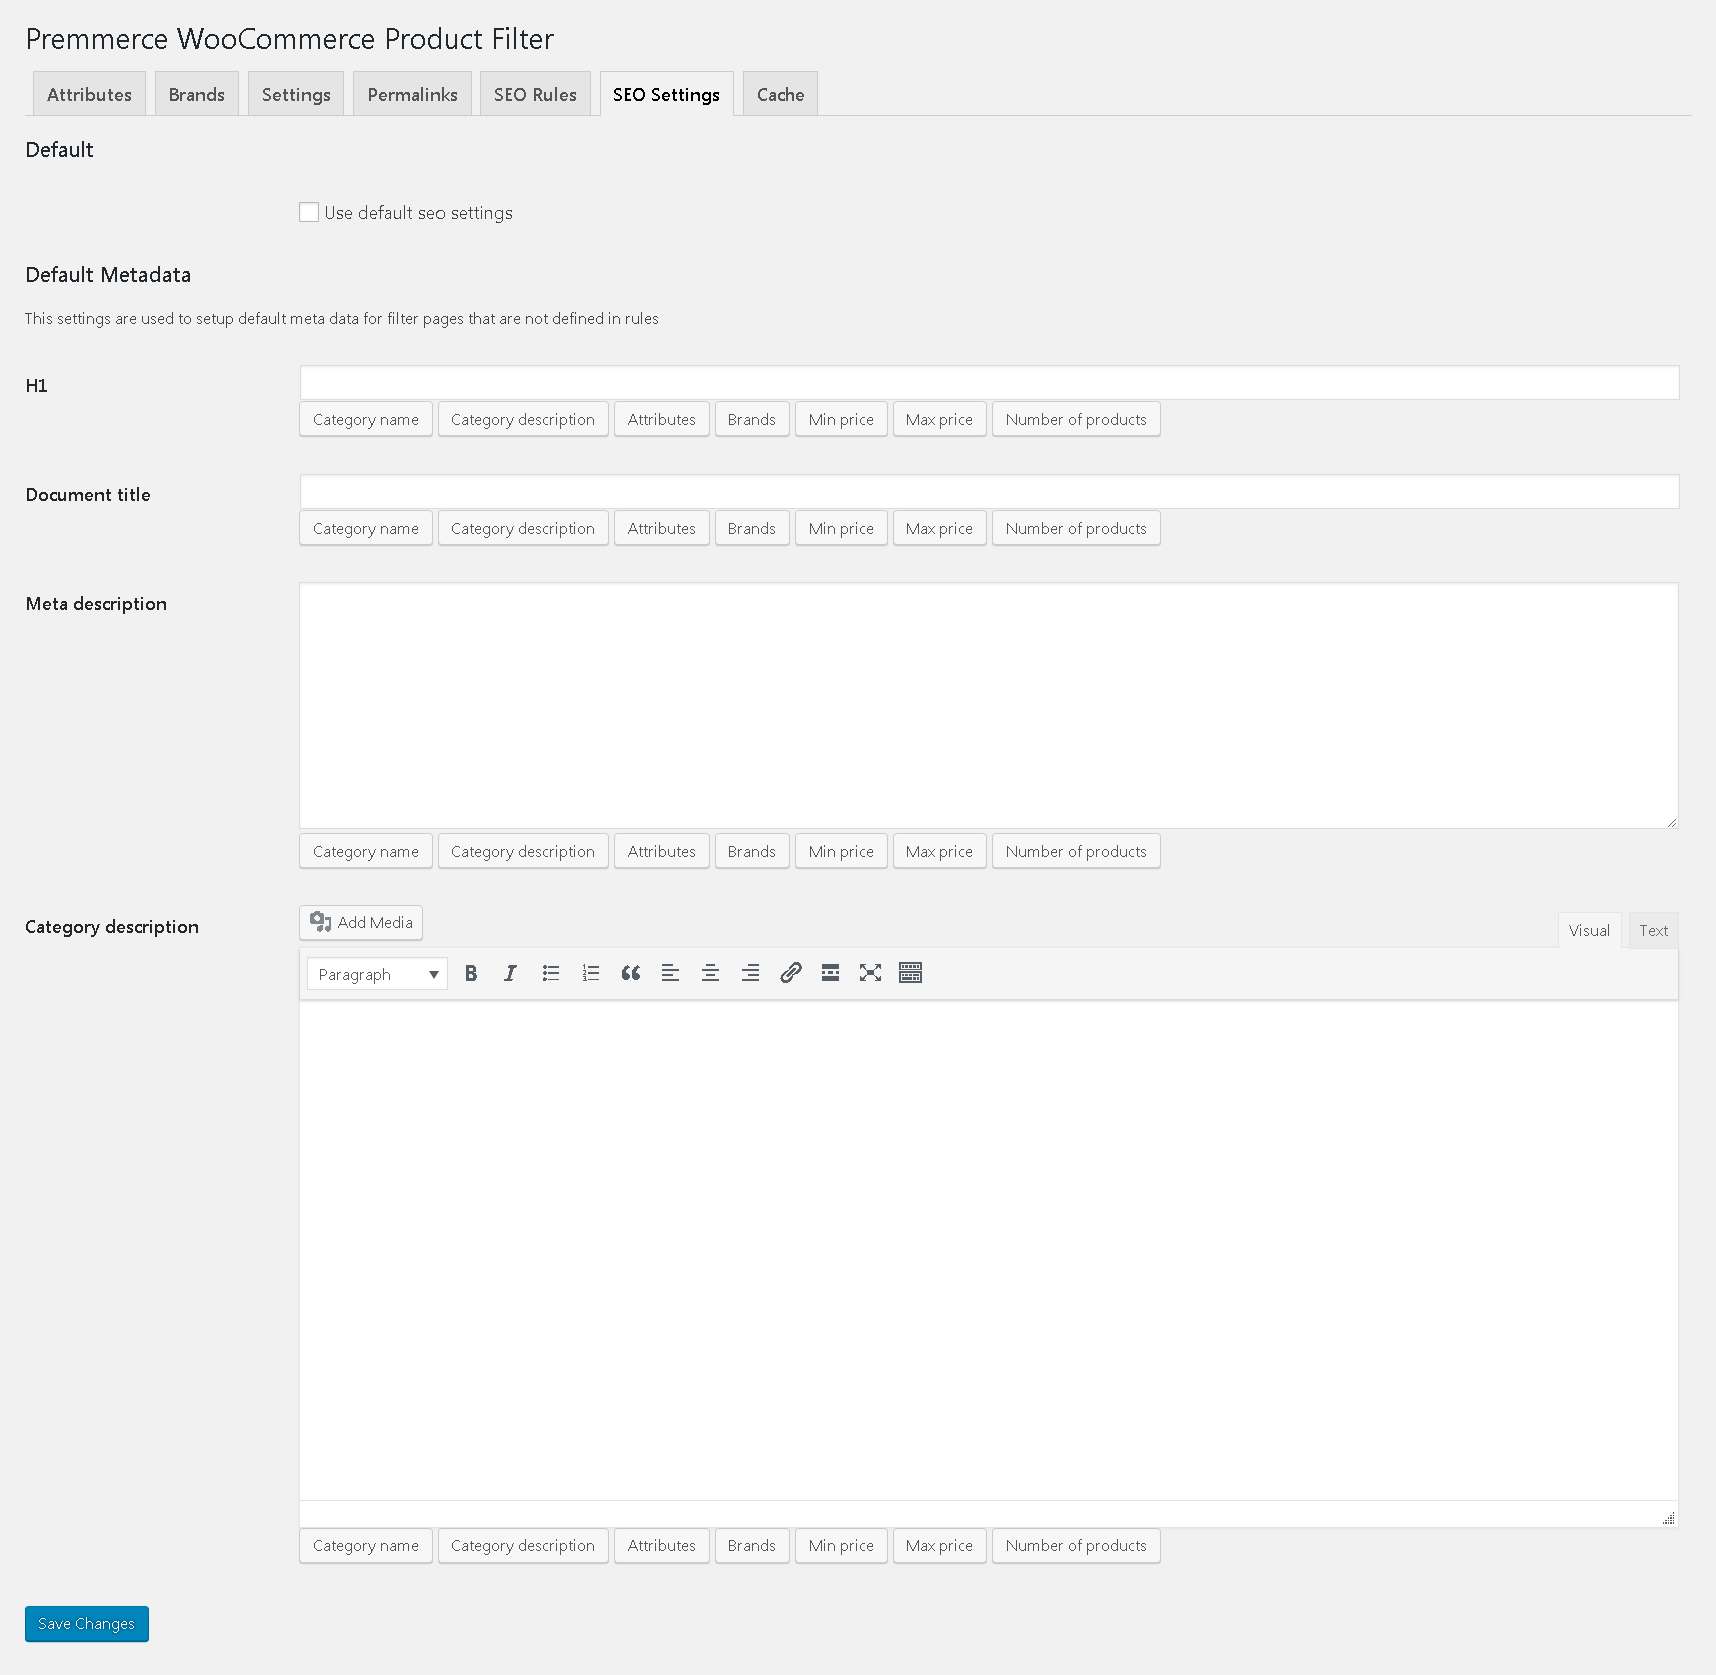Insert Category description under Document title
The height and width of the screenshot is (1675, 1716).
click(523, 528)
